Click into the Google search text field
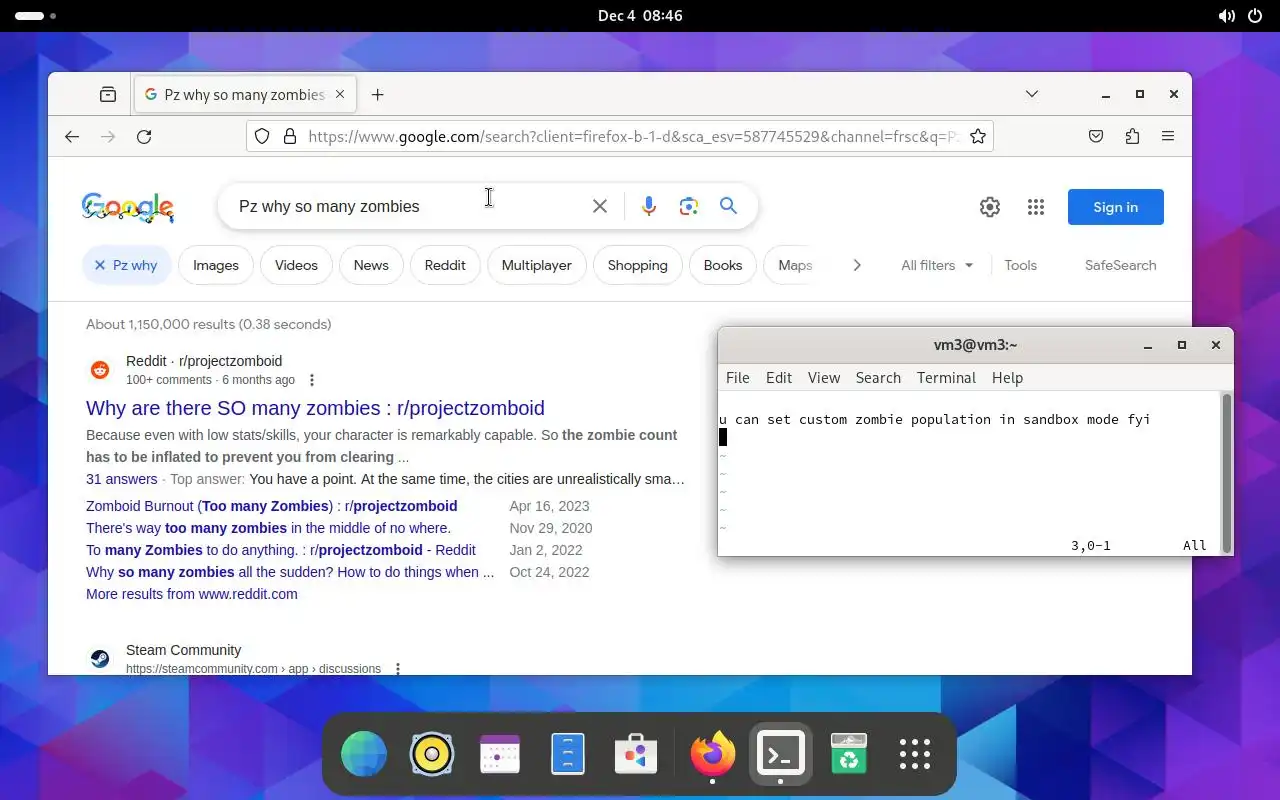 pos(410,206)
